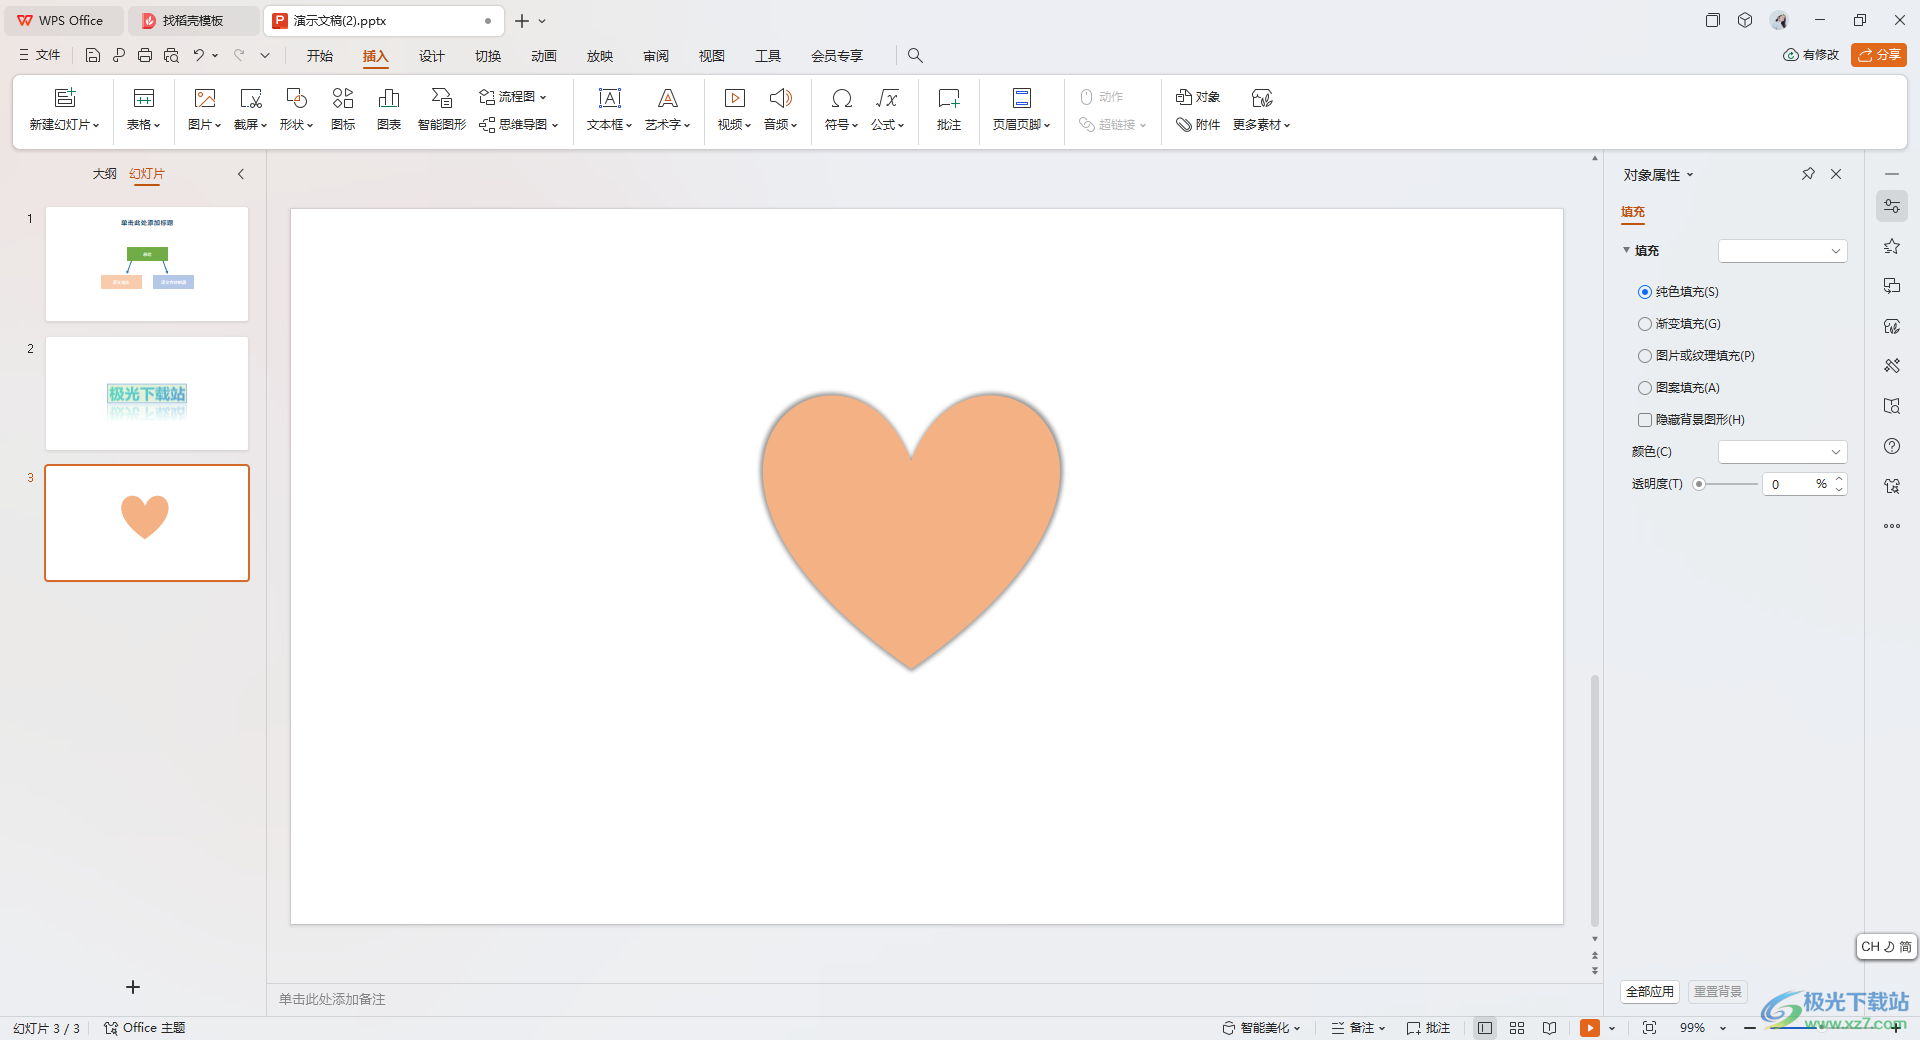Click the save icon in quick toolbar

tap(93, 56)
